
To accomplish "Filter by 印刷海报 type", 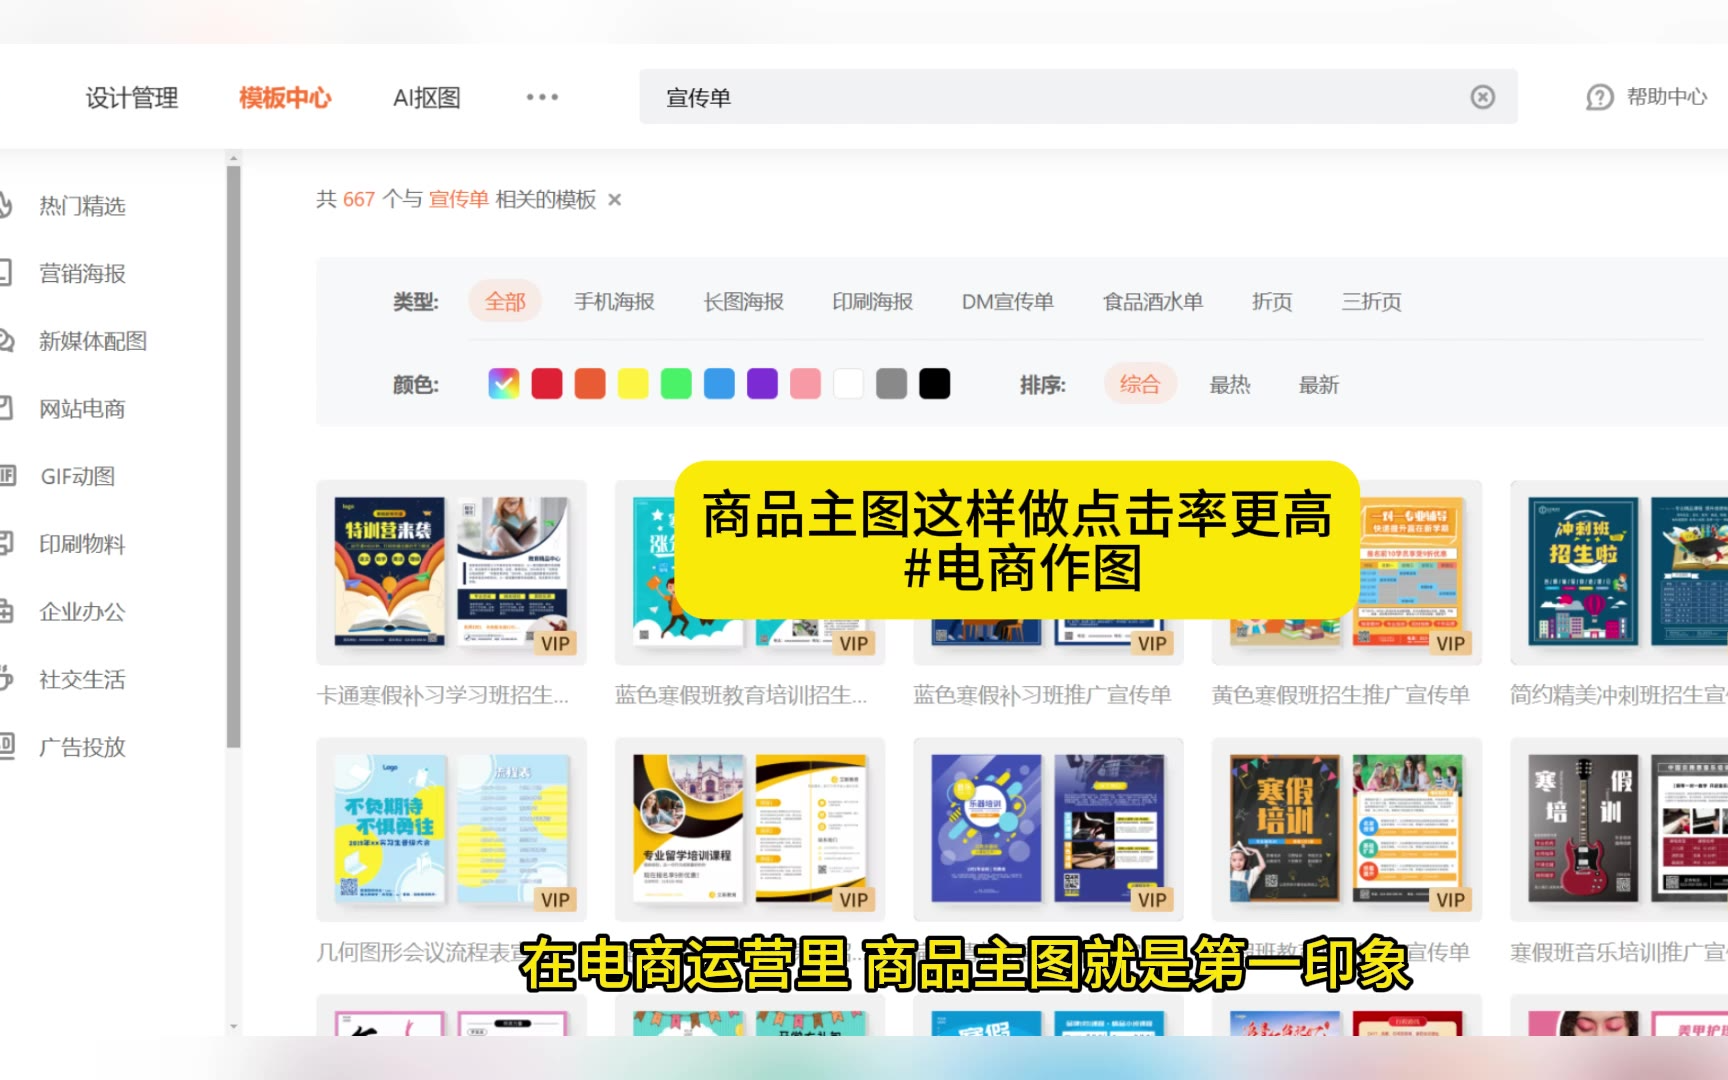I will [x=872, y=301].
